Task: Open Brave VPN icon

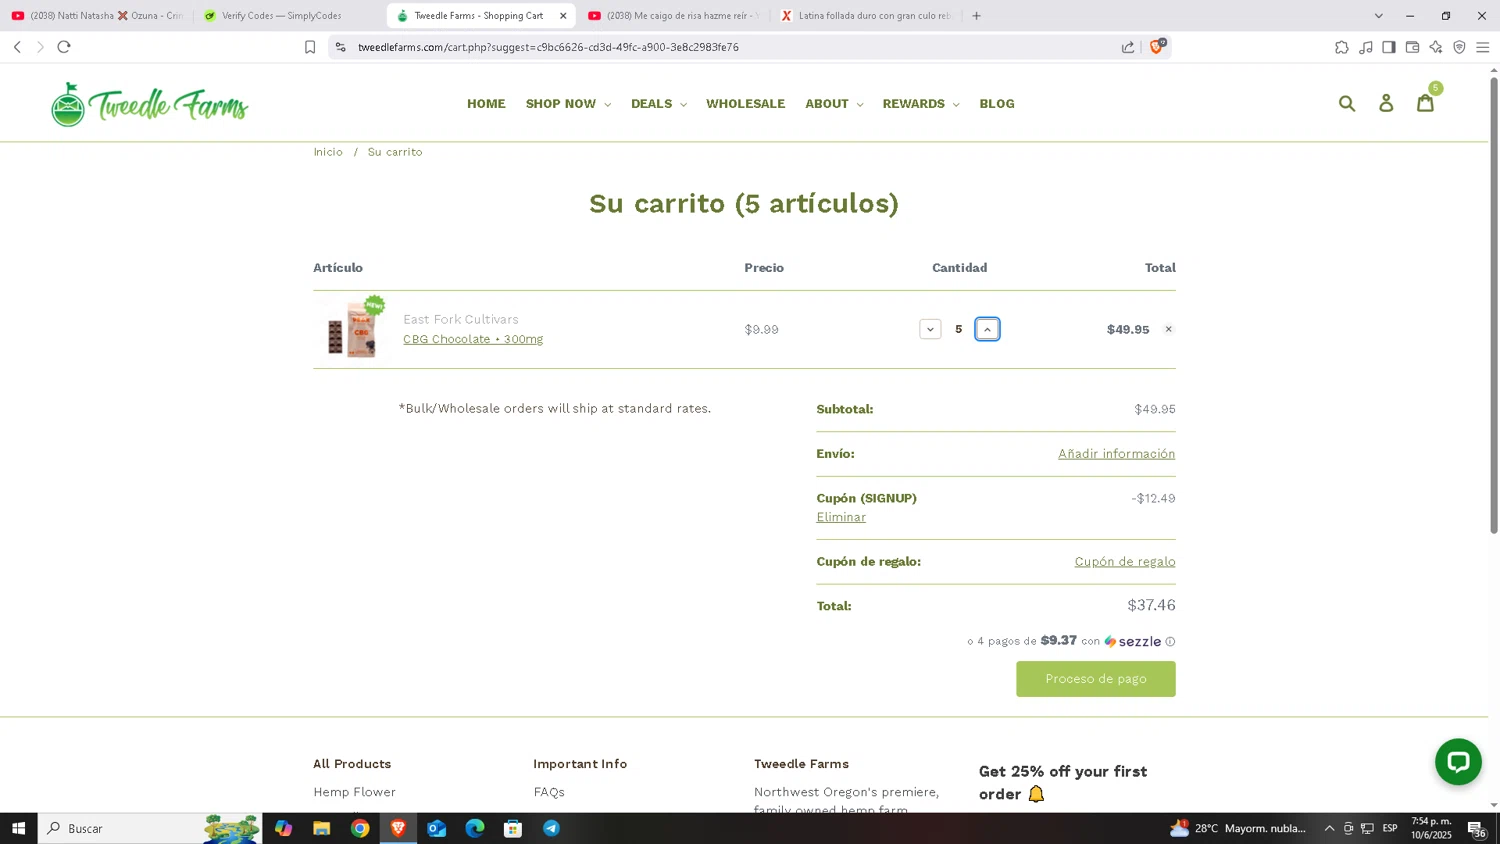Action: click(x=1459, y=47)
